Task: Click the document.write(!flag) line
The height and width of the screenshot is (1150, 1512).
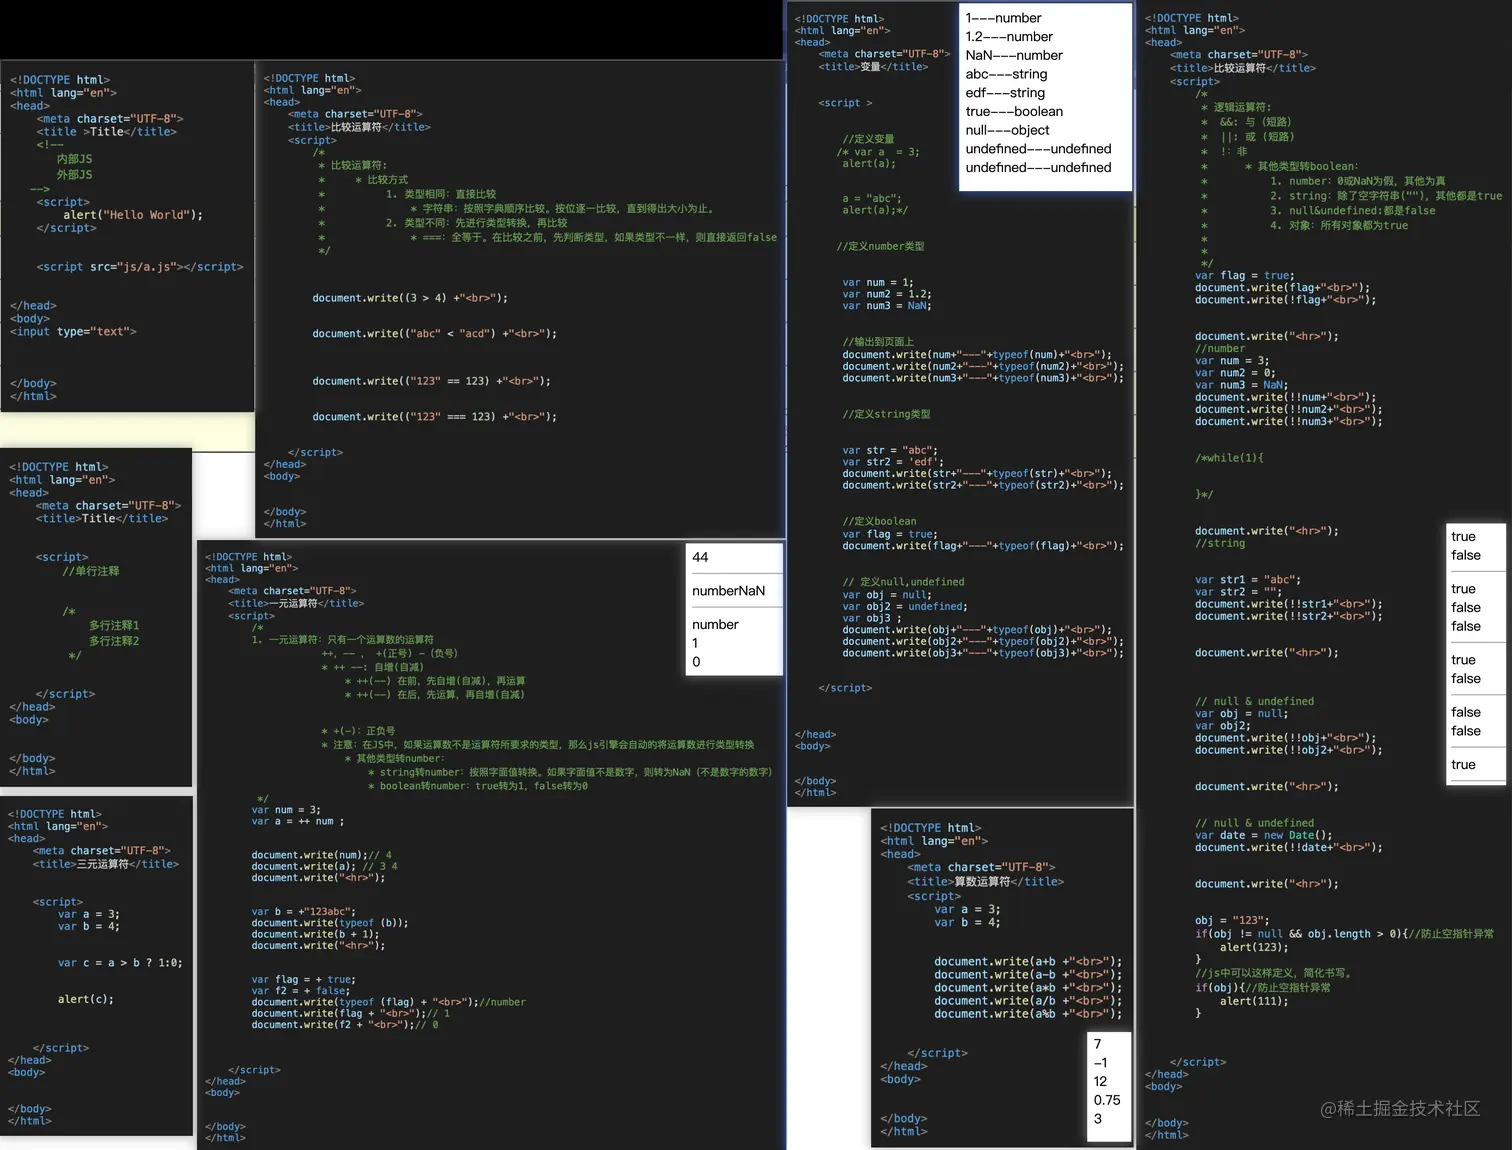Action: tap(1286, 300)
